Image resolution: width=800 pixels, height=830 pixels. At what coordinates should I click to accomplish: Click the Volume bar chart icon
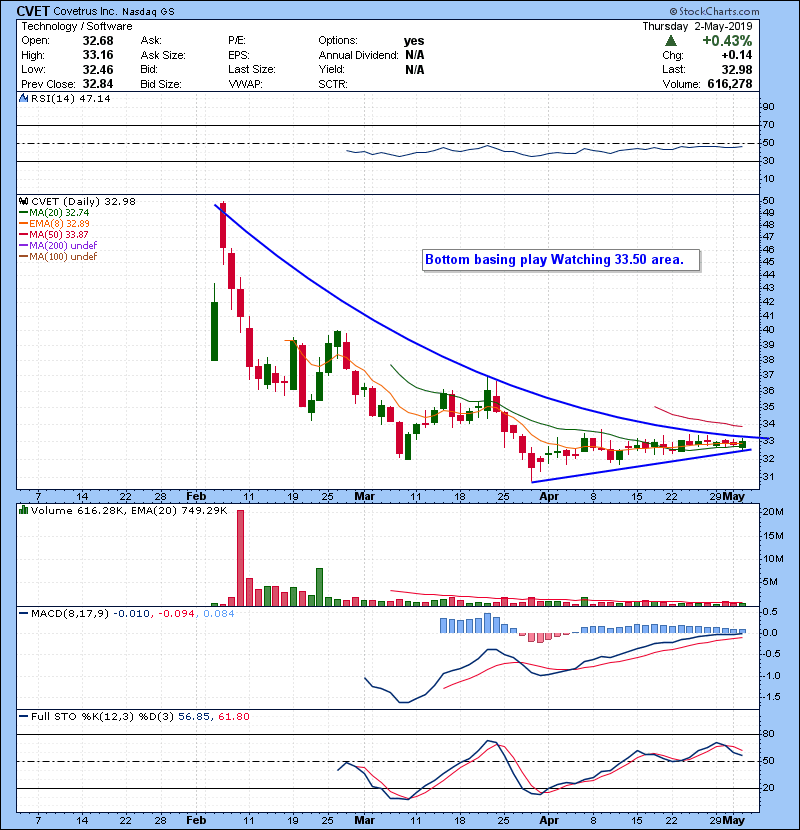[x=24, y=510]
